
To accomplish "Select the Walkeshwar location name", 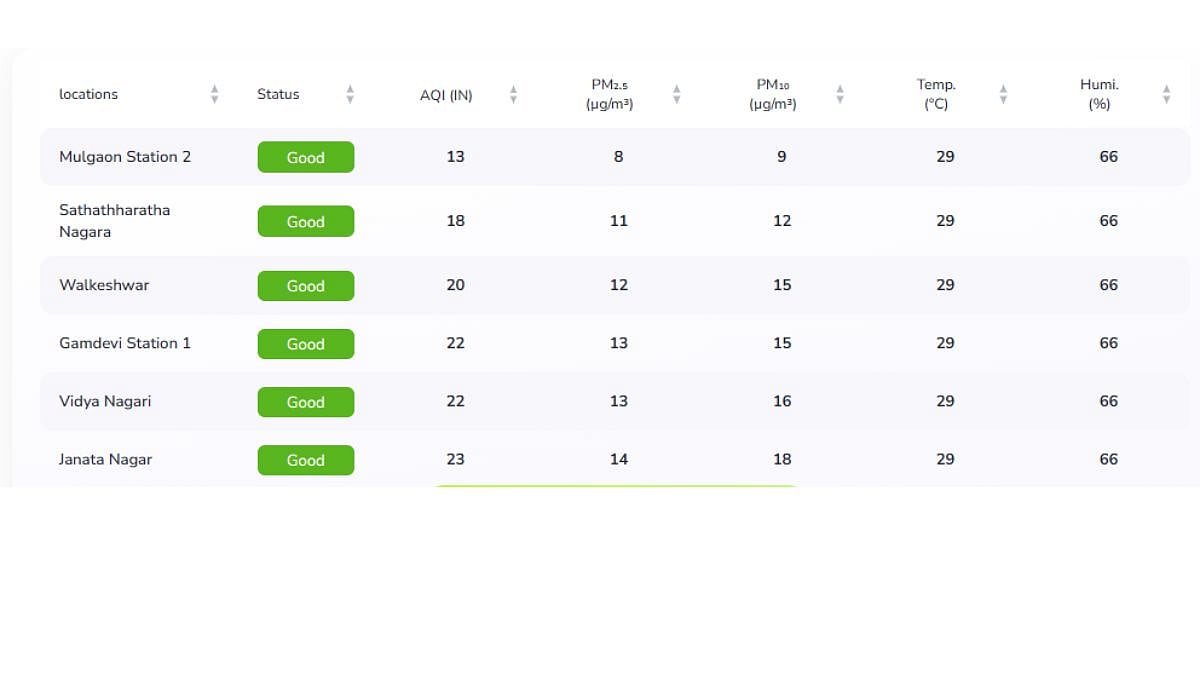I will coord(104,285).
